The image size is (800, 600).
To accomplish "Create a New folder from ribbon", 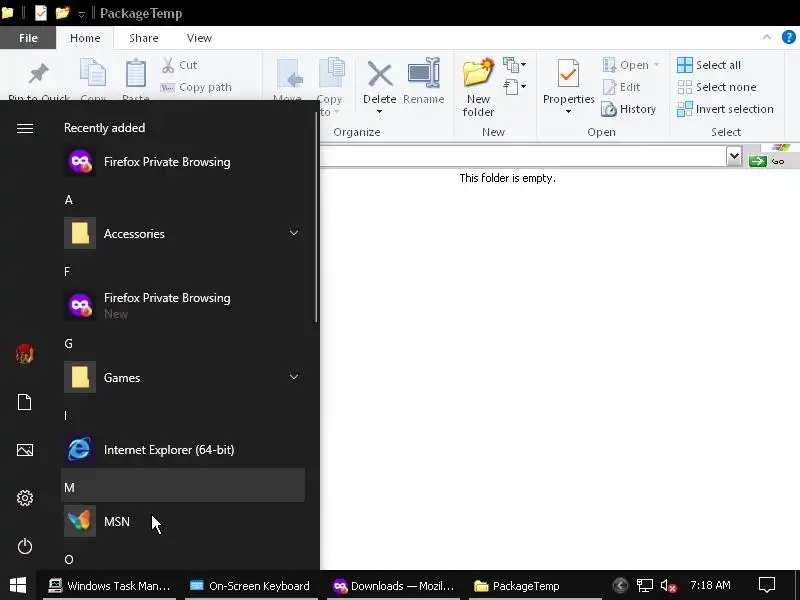I will tap(479, 88).
